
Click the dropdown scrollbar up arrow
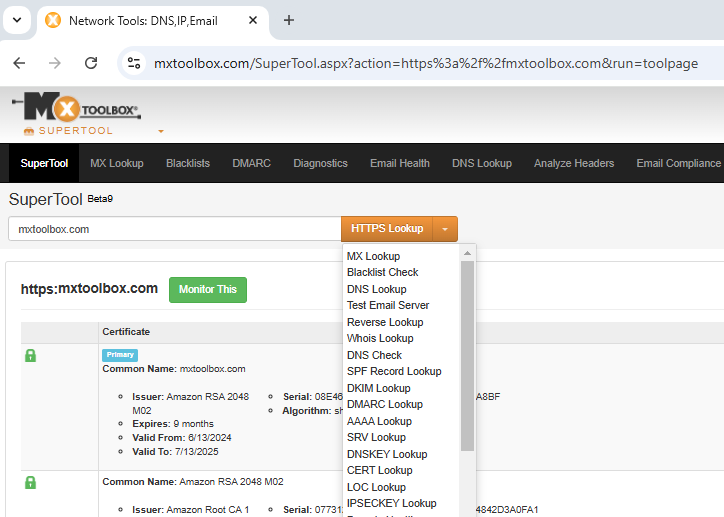click(x=467, y=253)
